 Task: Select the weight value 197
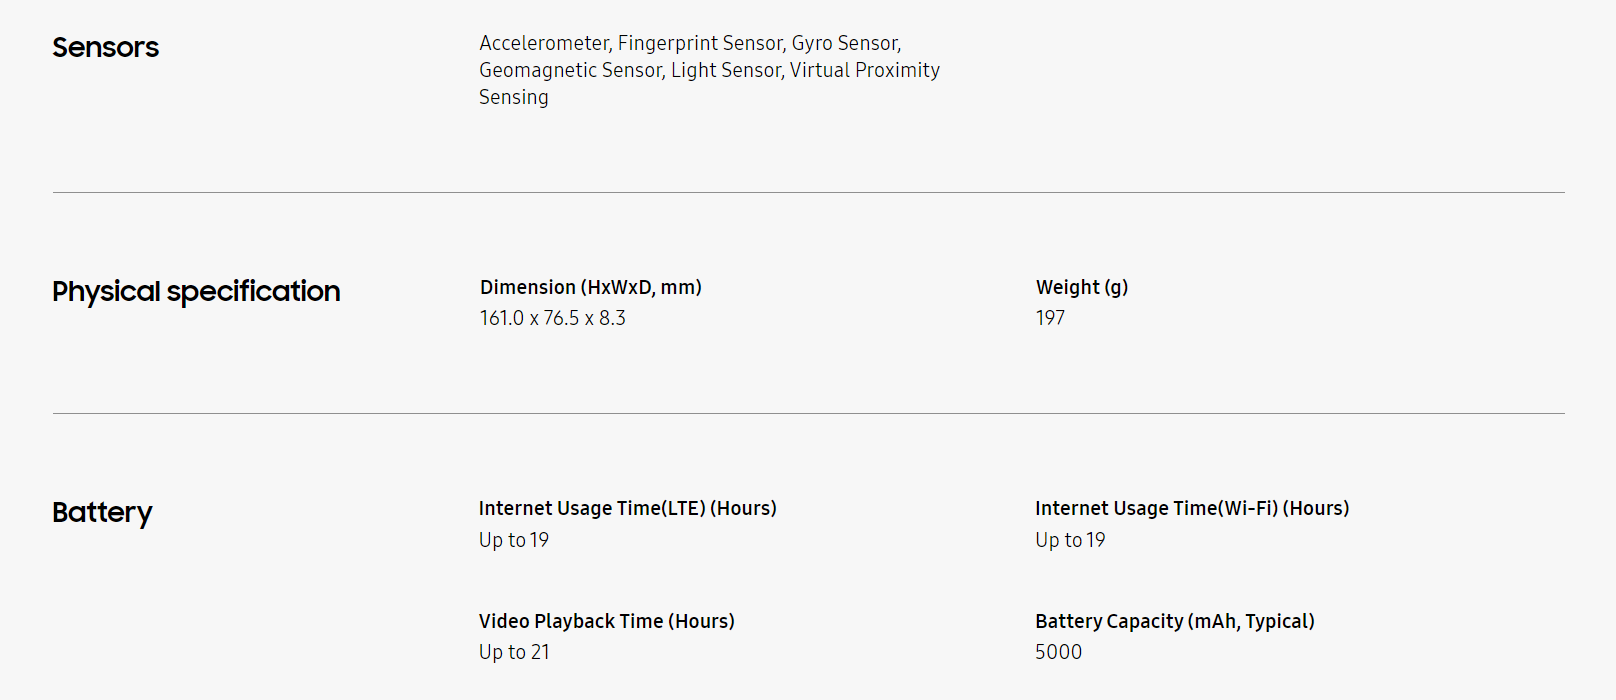click(1050, 318)
